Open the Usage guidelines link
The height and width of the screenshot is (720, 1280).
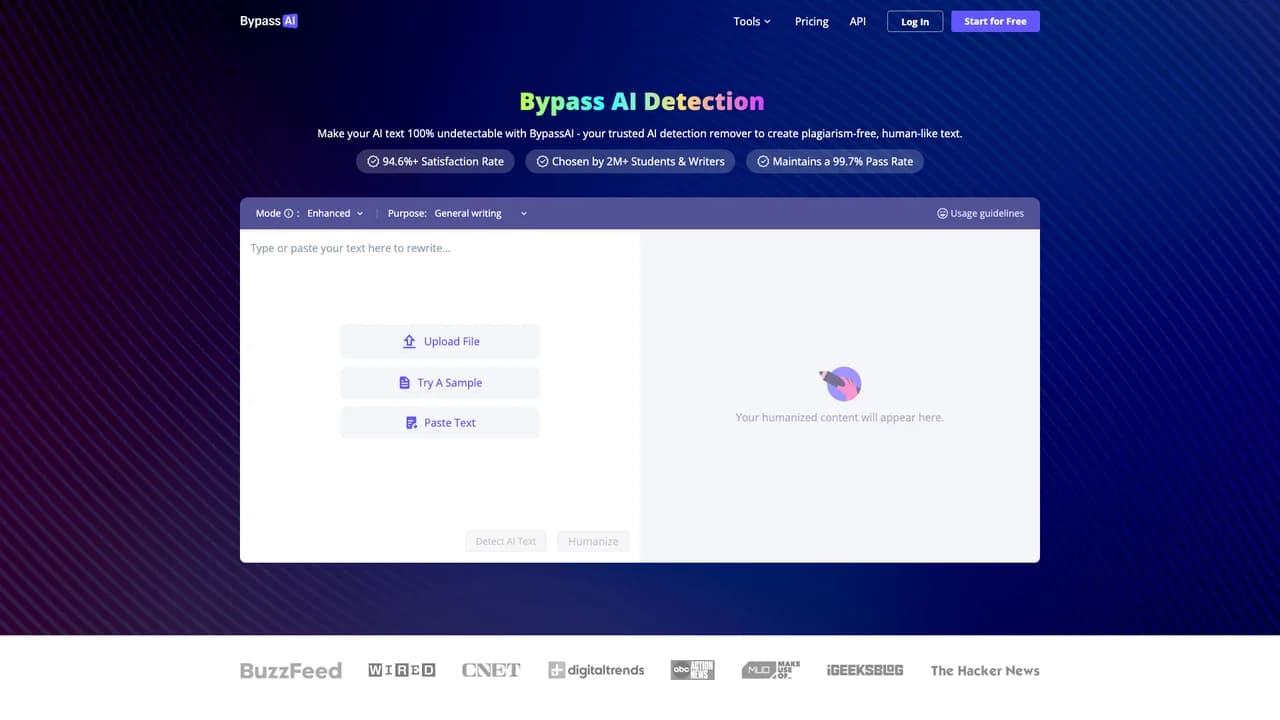pos(980,213)
